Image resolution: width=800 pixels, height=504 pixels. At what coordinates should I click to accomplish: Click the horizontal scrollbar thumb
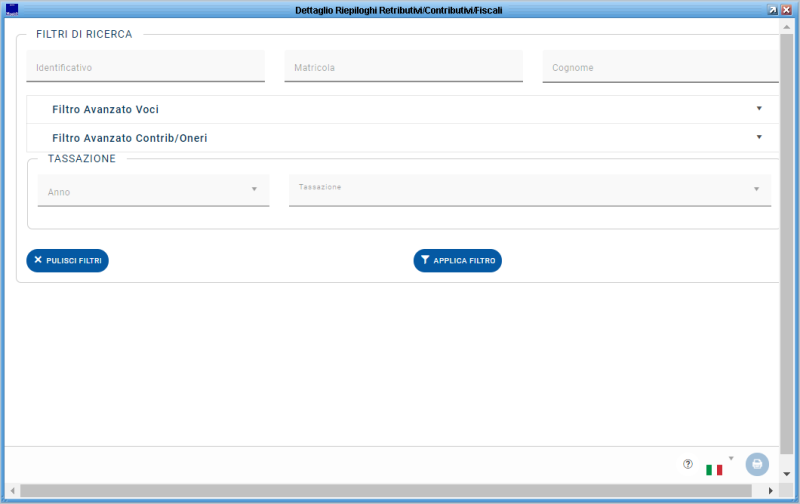(x=386, y=491)
